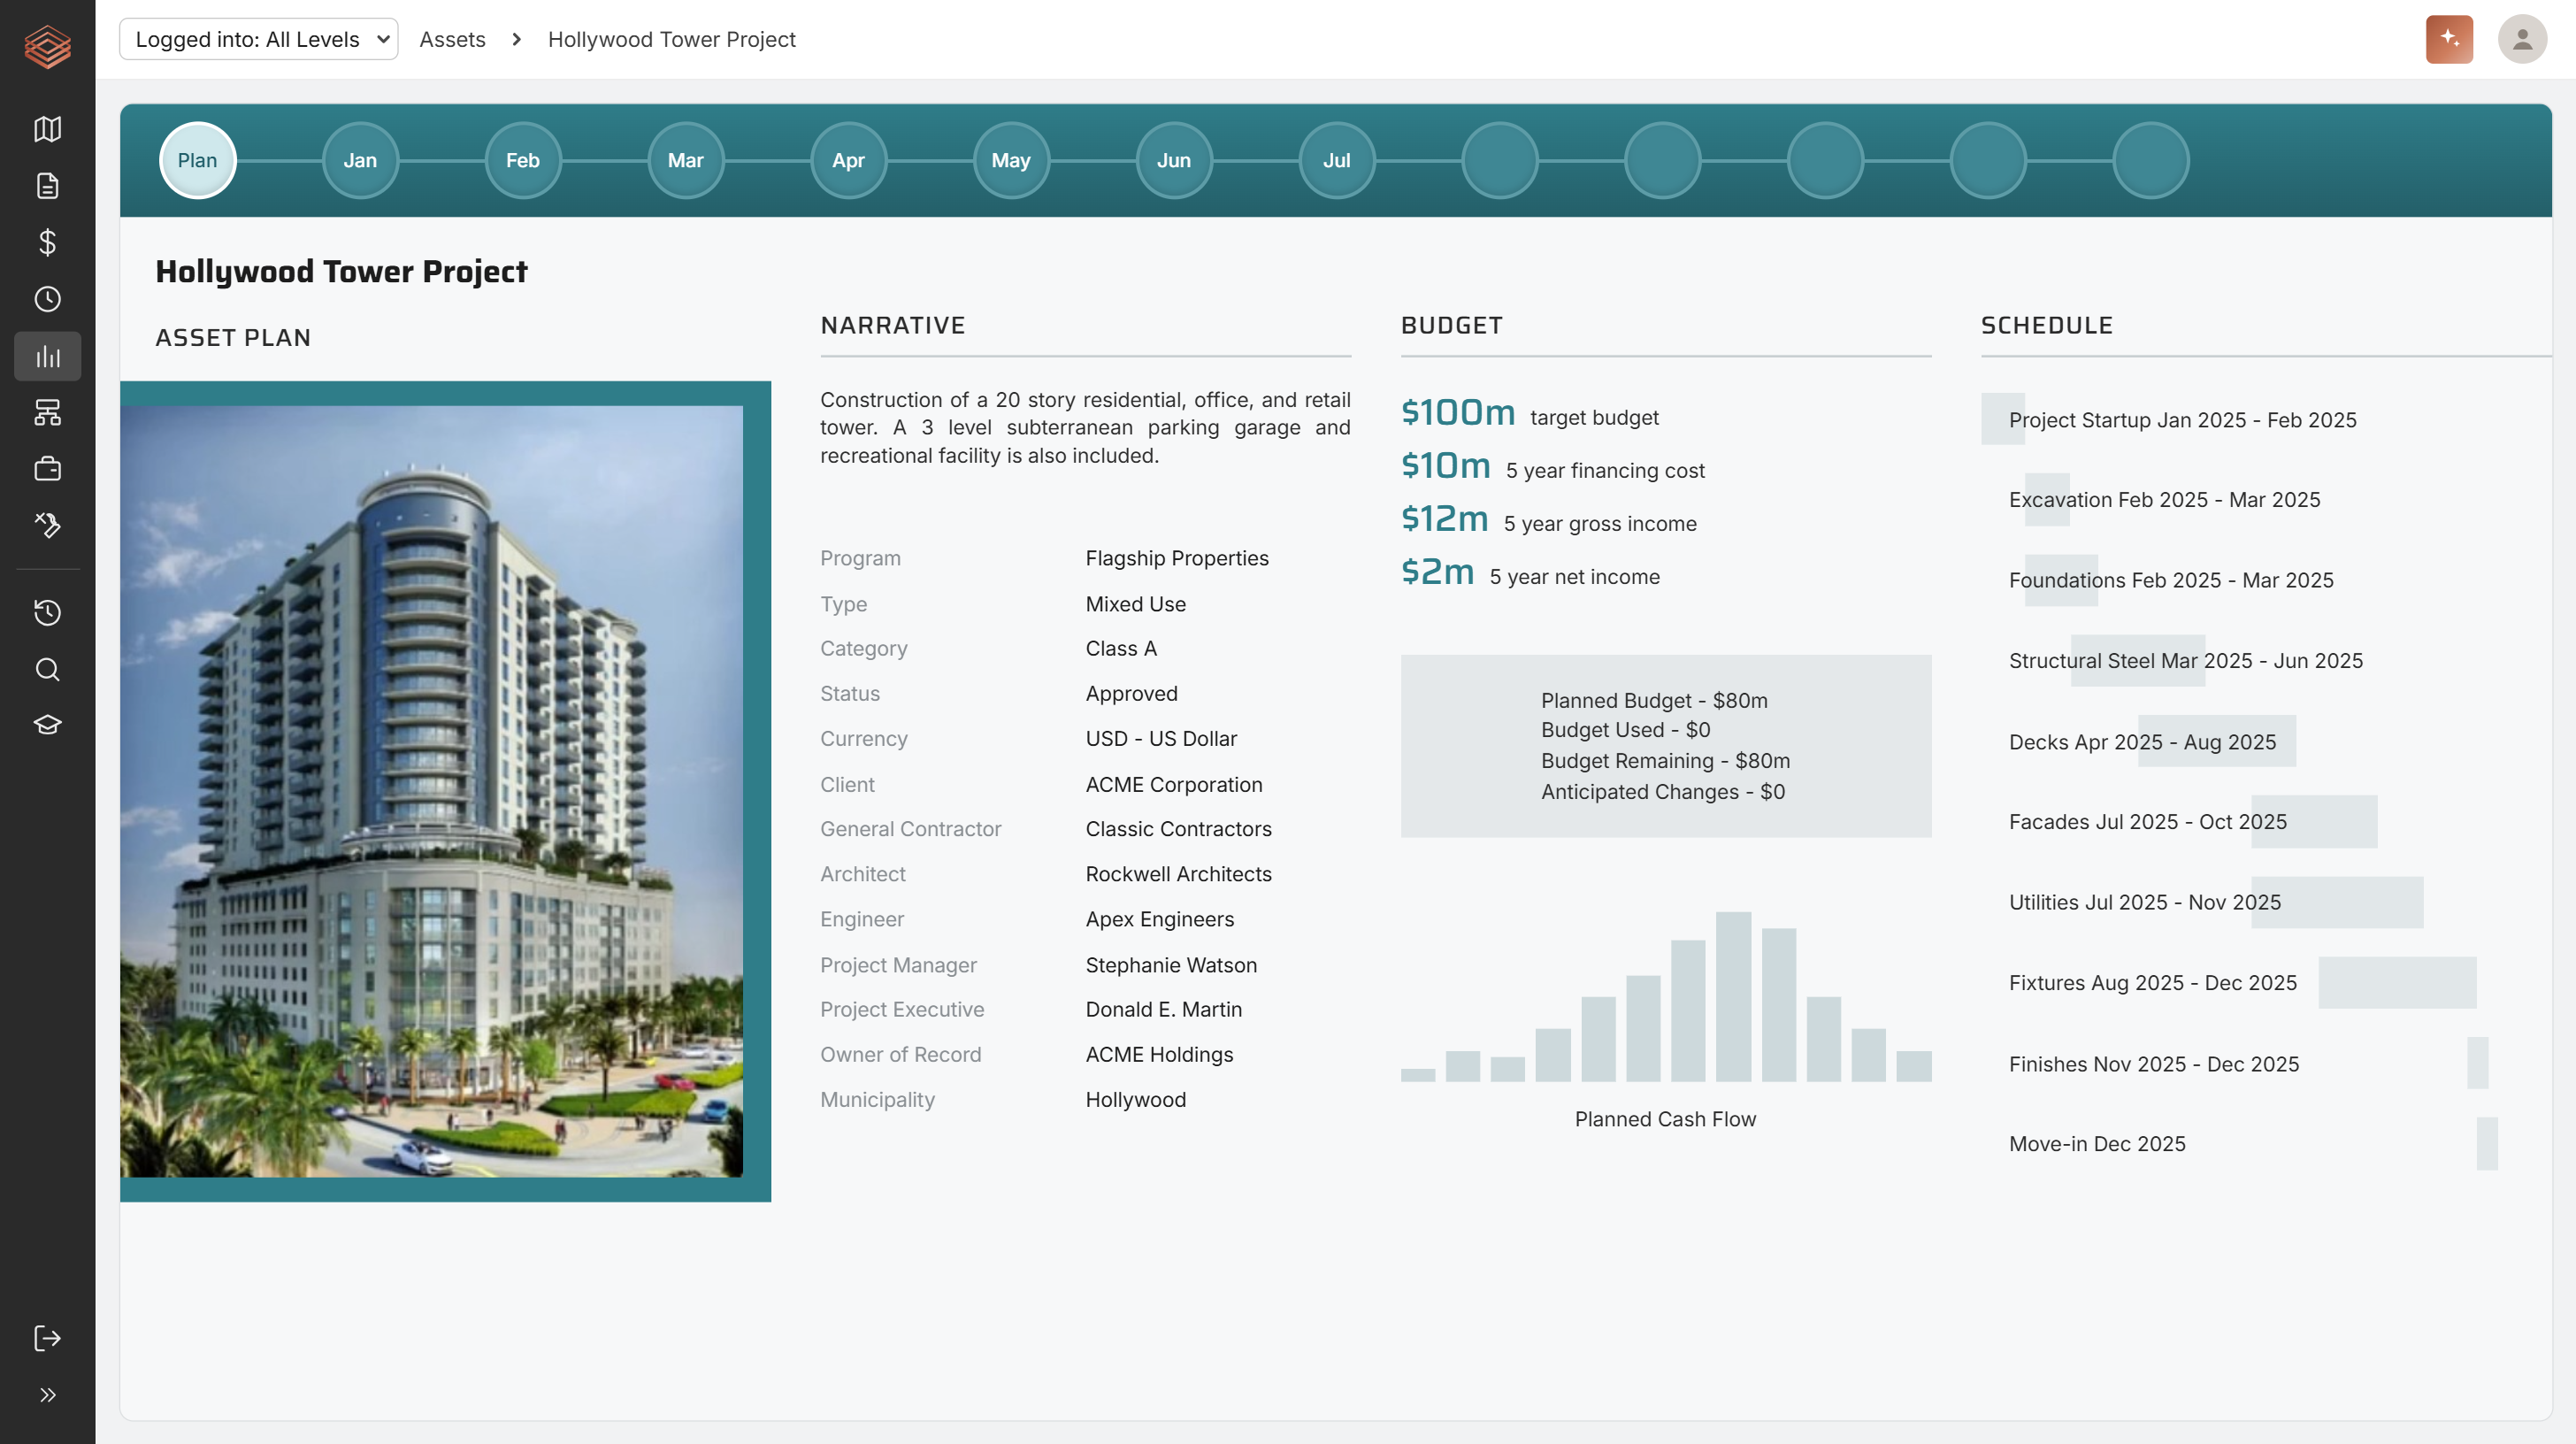Viewport: 2576px width, 1444px height.
Task: Click the Apex Engineers value
Action: [x=1160, y=919]
